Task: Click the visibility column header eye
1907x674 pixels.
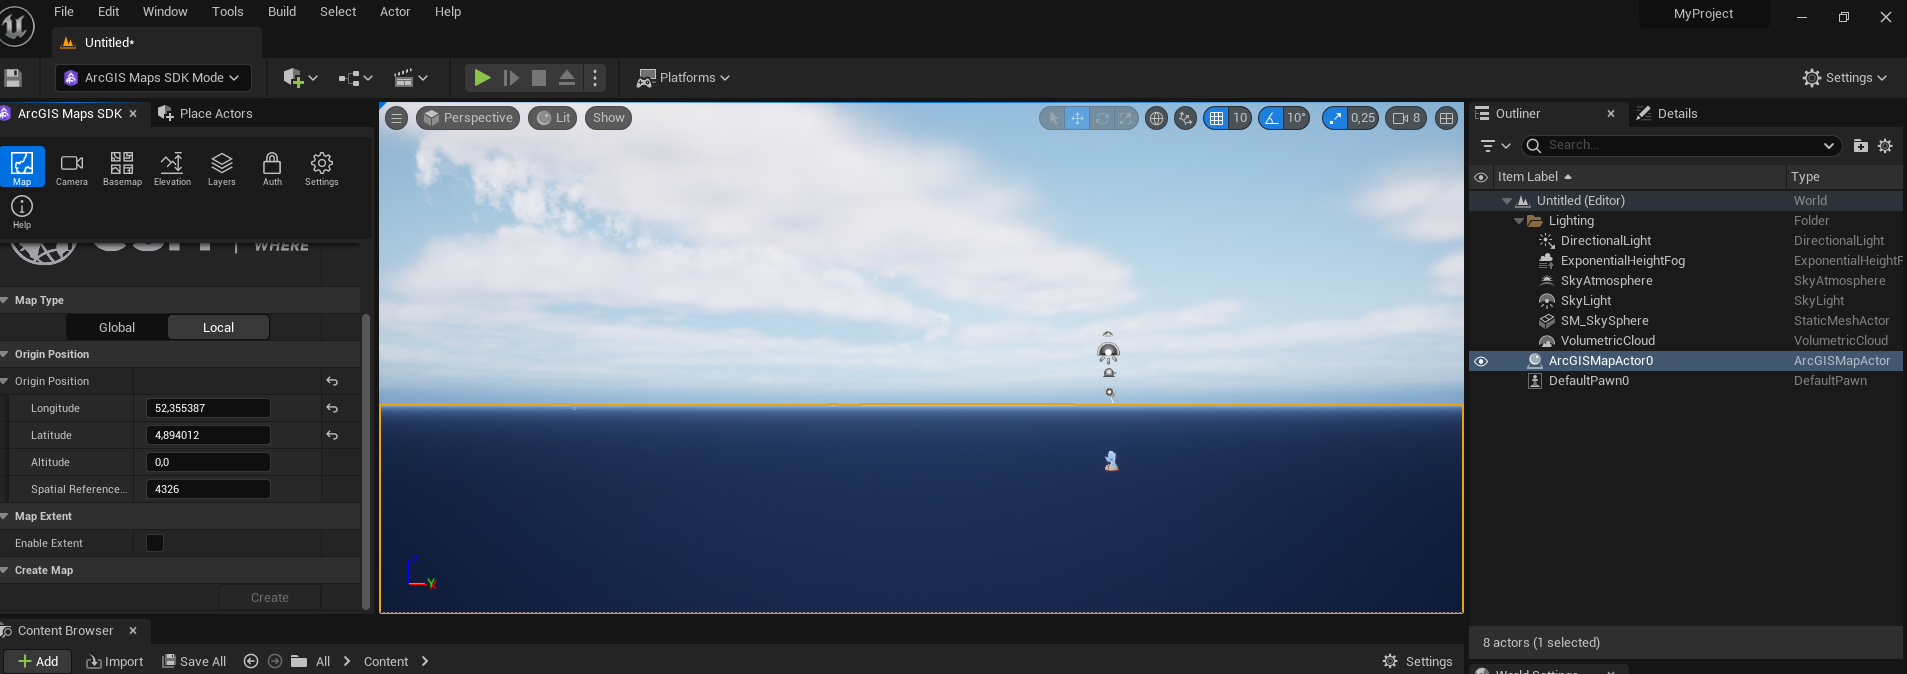Action: point(1481,177)
